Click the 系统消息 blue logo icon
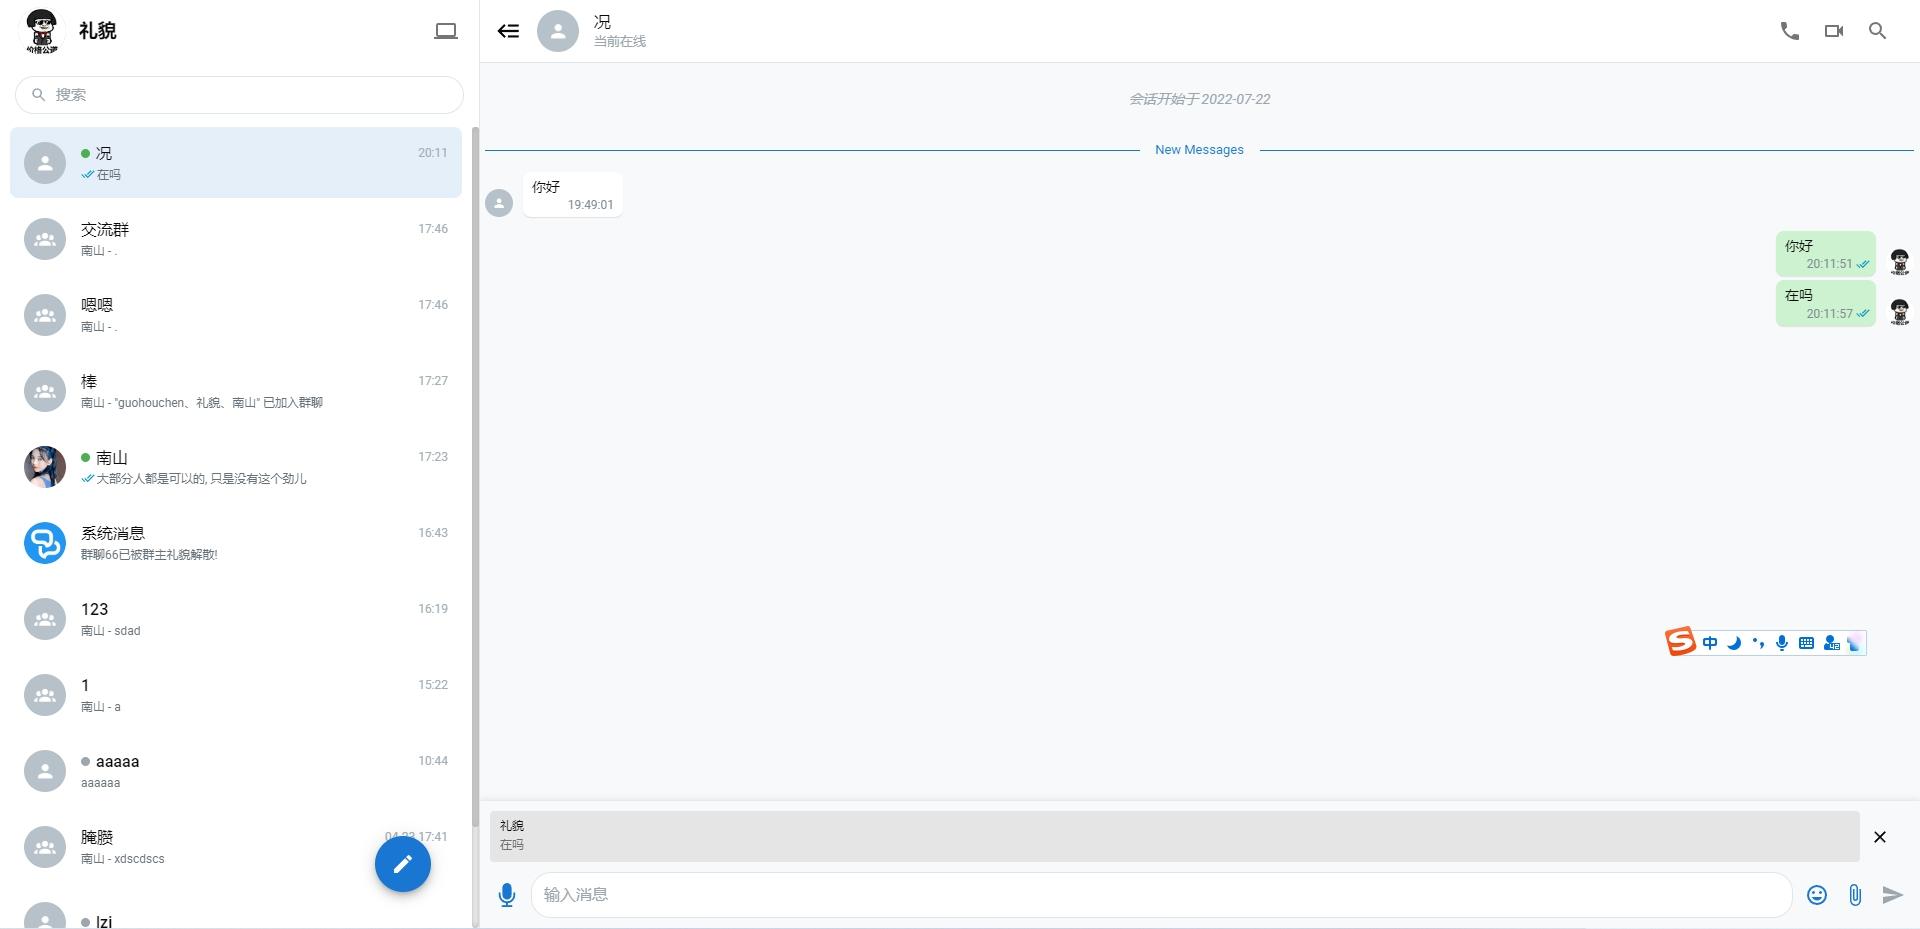This screenshot has height=929, width=1920. click(x=45, y=543)
